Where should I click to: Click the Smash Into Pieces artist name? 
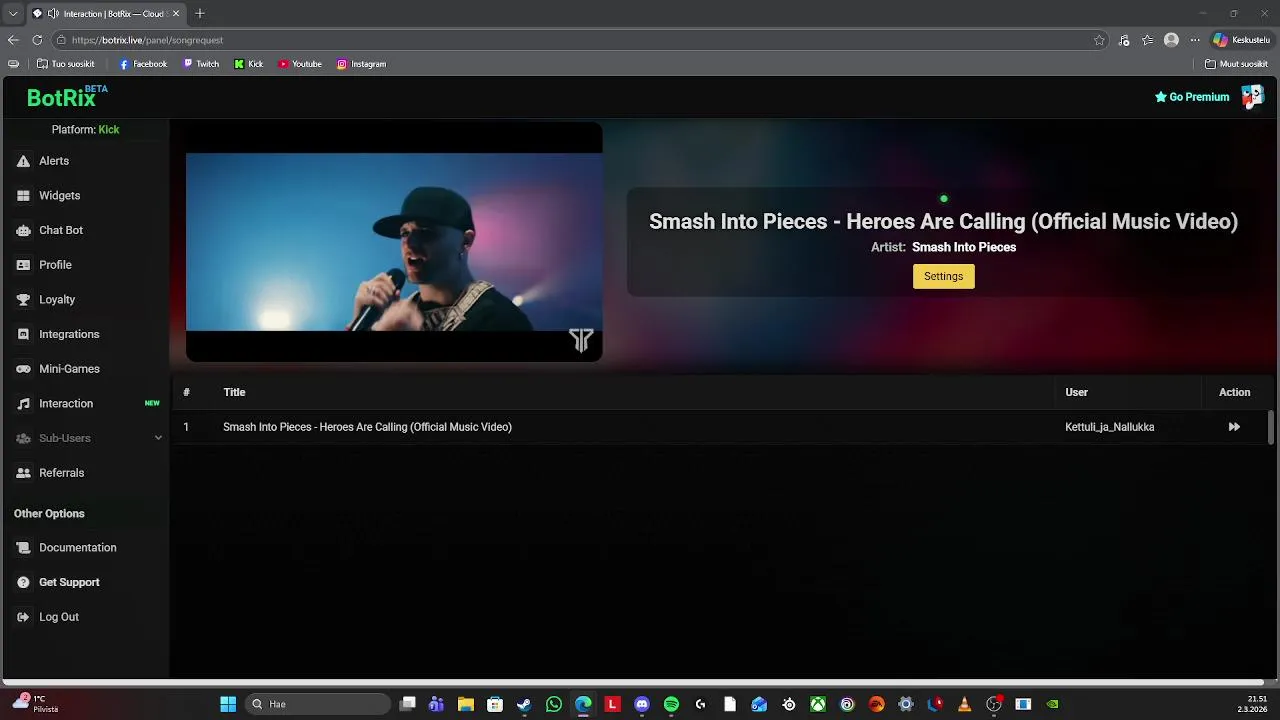[x=964, y=247]
